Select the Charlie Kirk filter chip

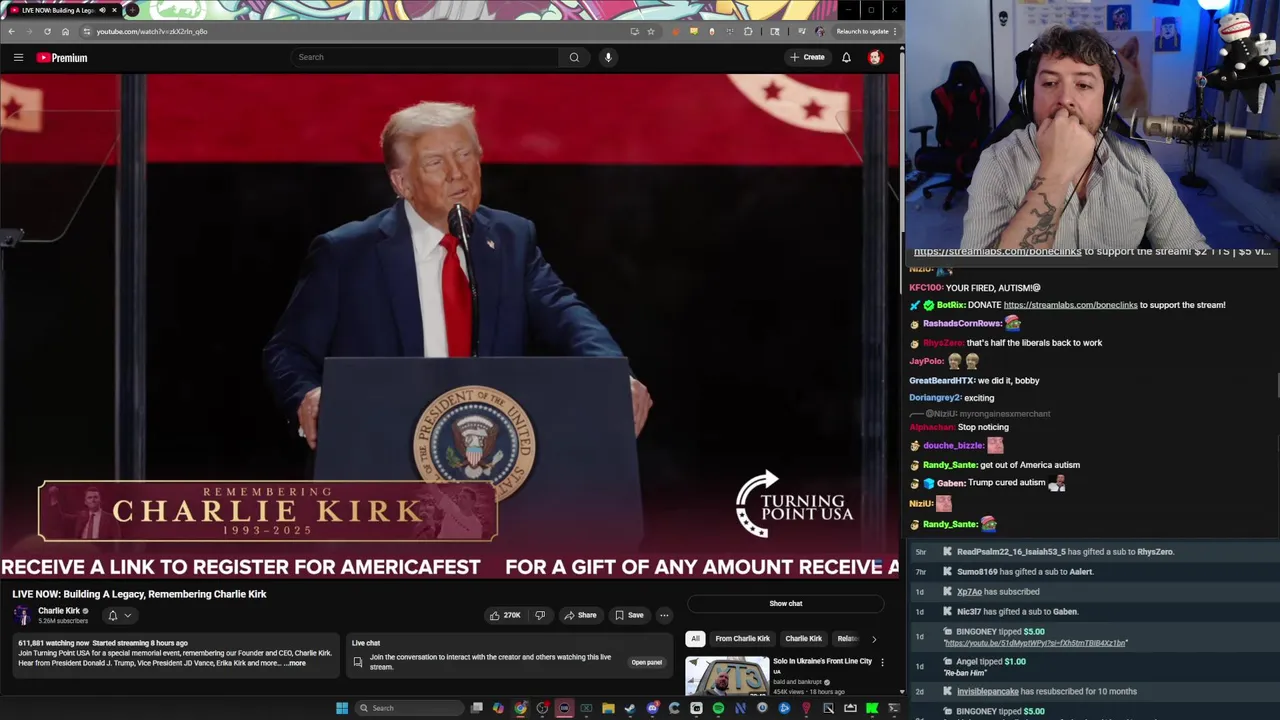(803, 638)
